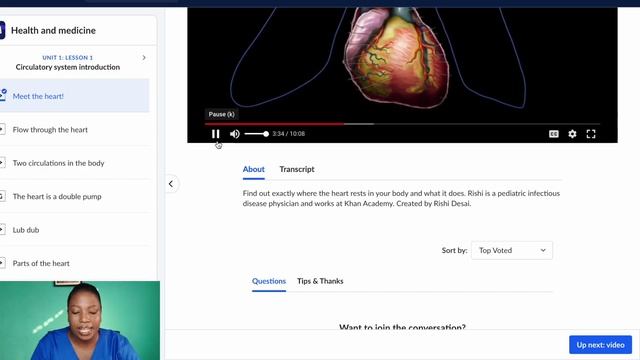Image resolution: width=640 pixels, height=360 pixels.
Task: Click the video description mentioning Rishi Desai
Action: click(401, 198)
